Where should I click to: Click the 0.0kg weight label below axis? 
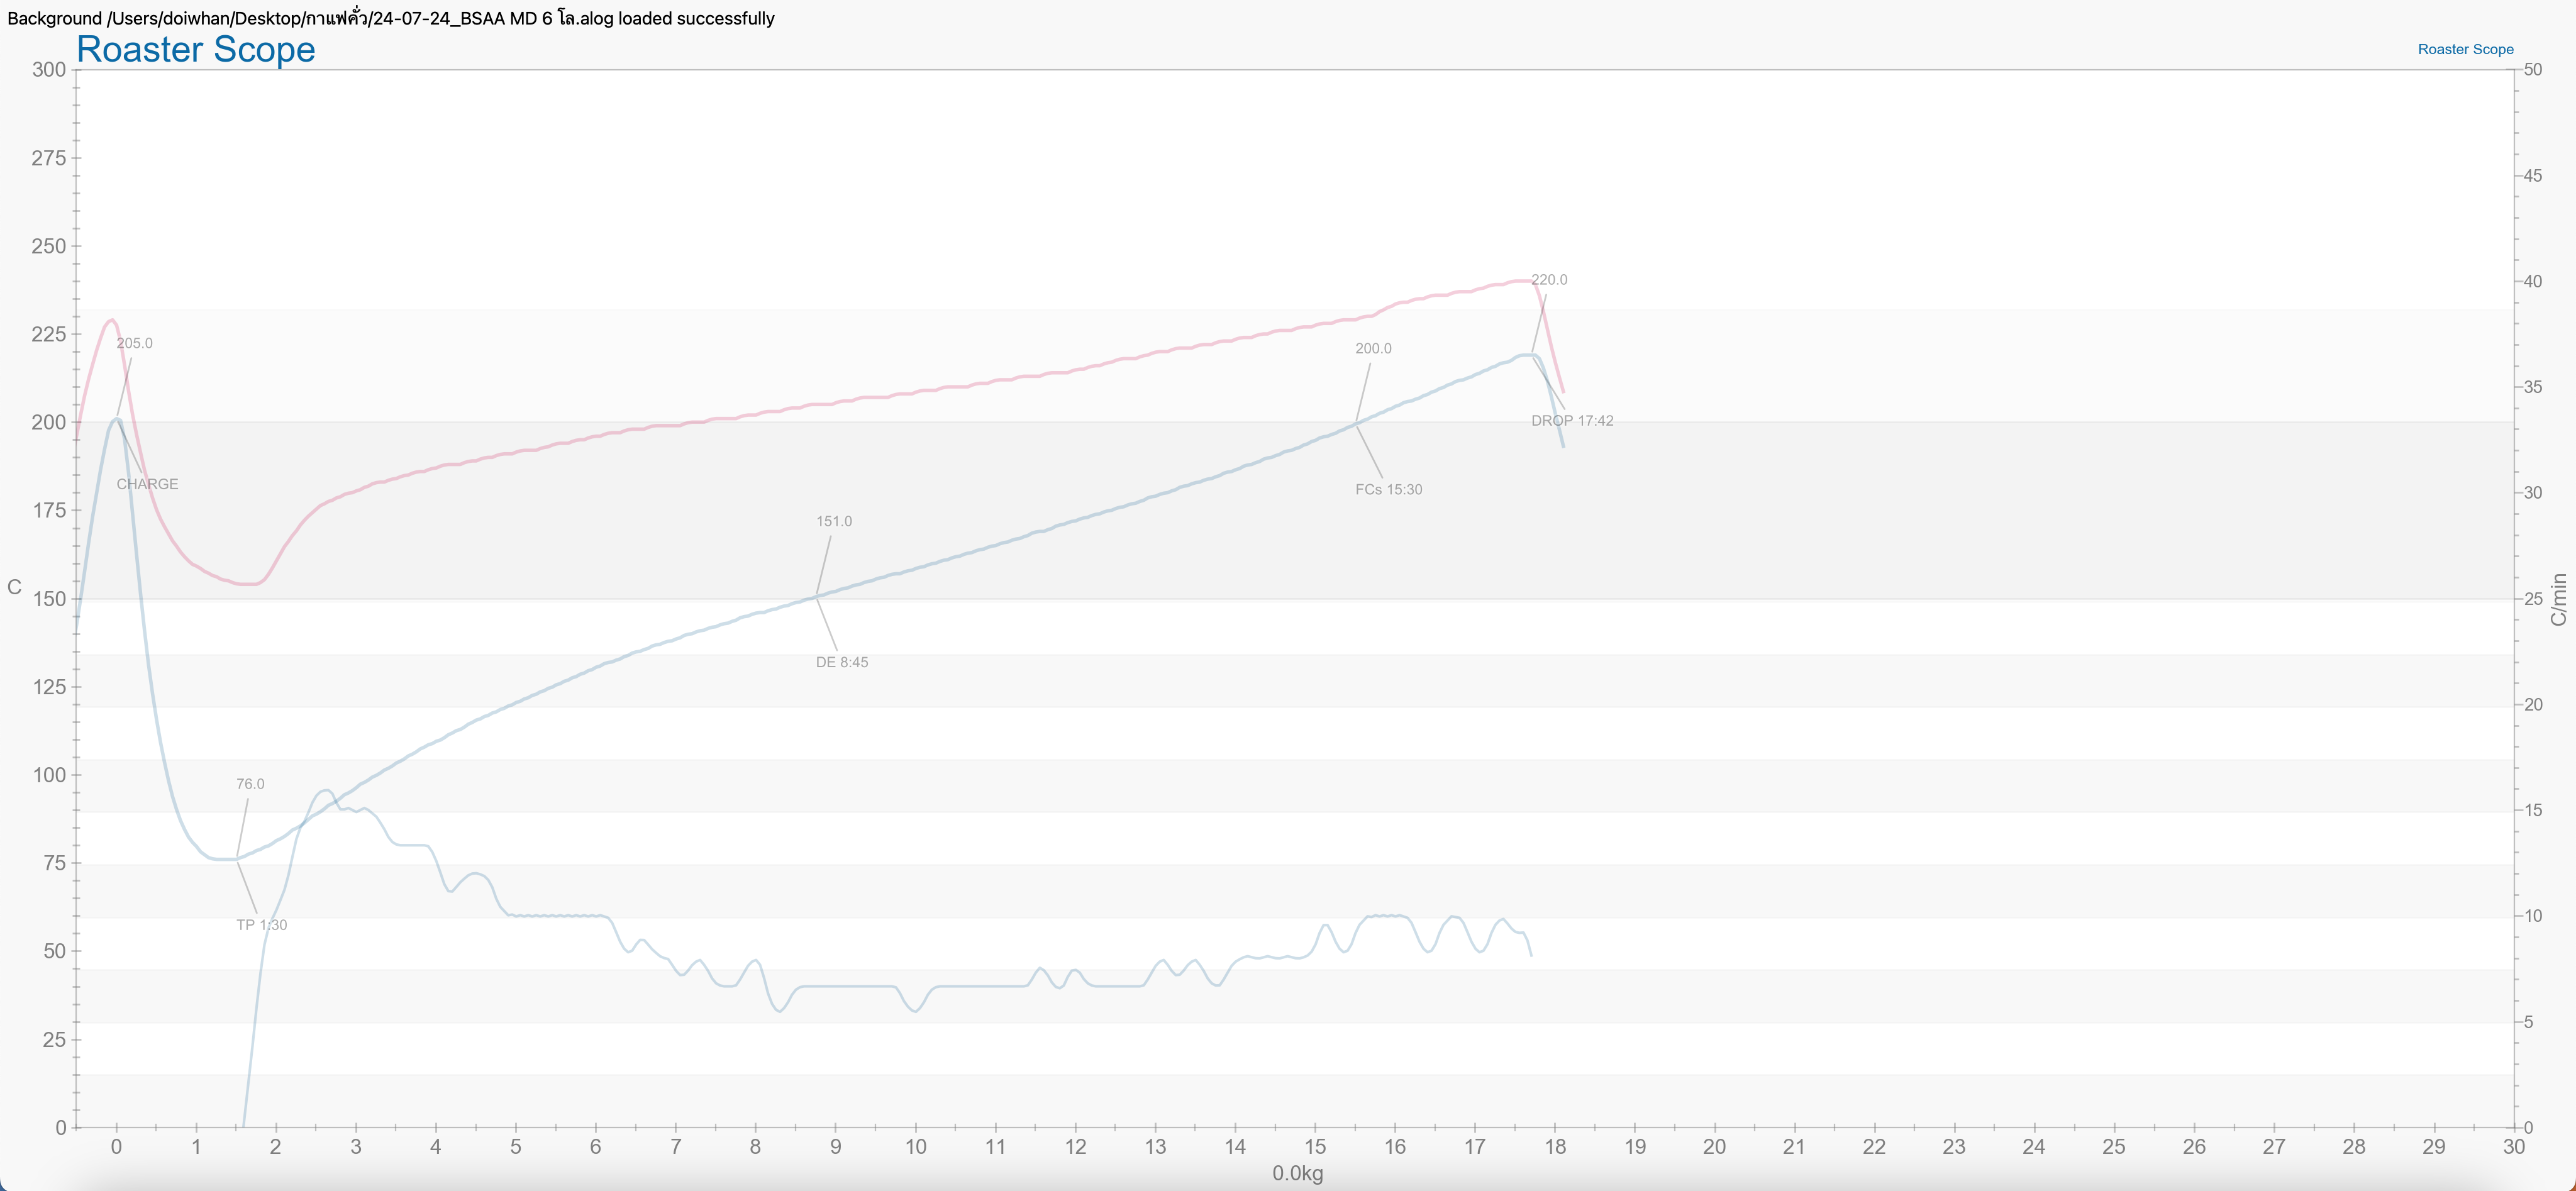(x=1297, y=1173)
